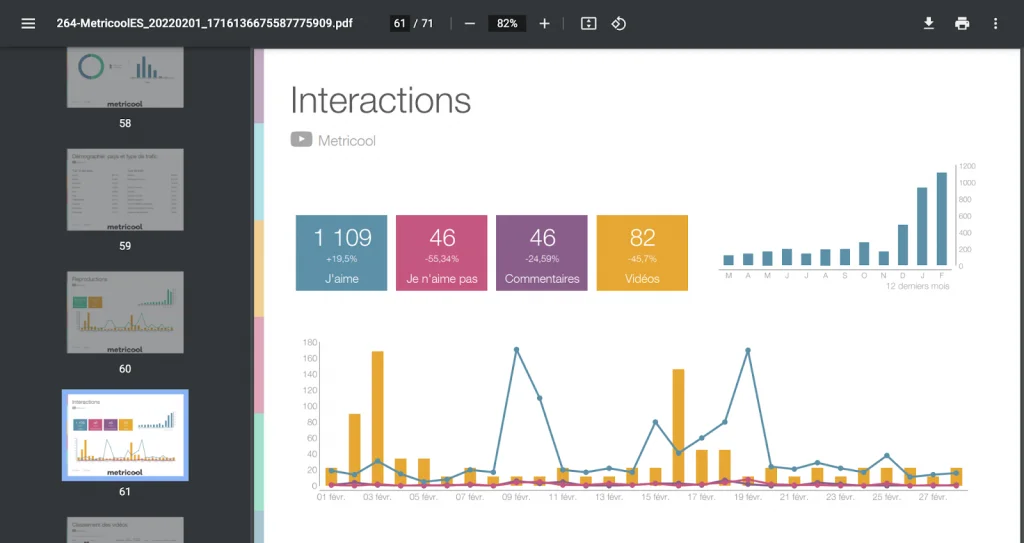1024x543 pixels.
Task: Click the 1200 value on monthly chart axis
Action: (968, 167)
